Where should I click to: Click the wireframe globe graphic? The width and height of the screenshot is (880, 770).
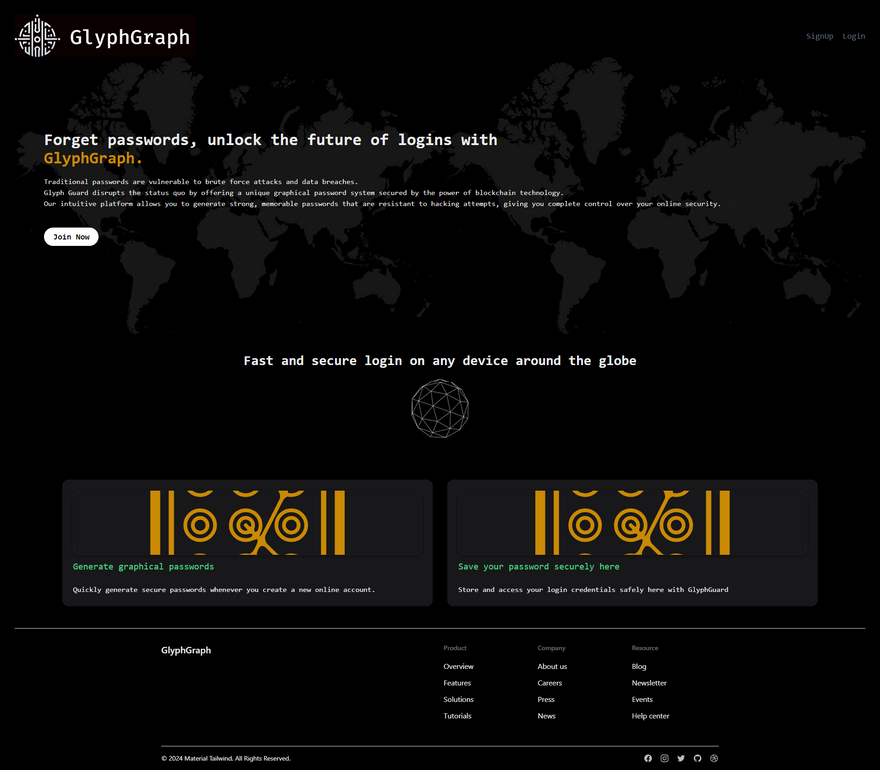pyautogui.click(x=440, y=408)
